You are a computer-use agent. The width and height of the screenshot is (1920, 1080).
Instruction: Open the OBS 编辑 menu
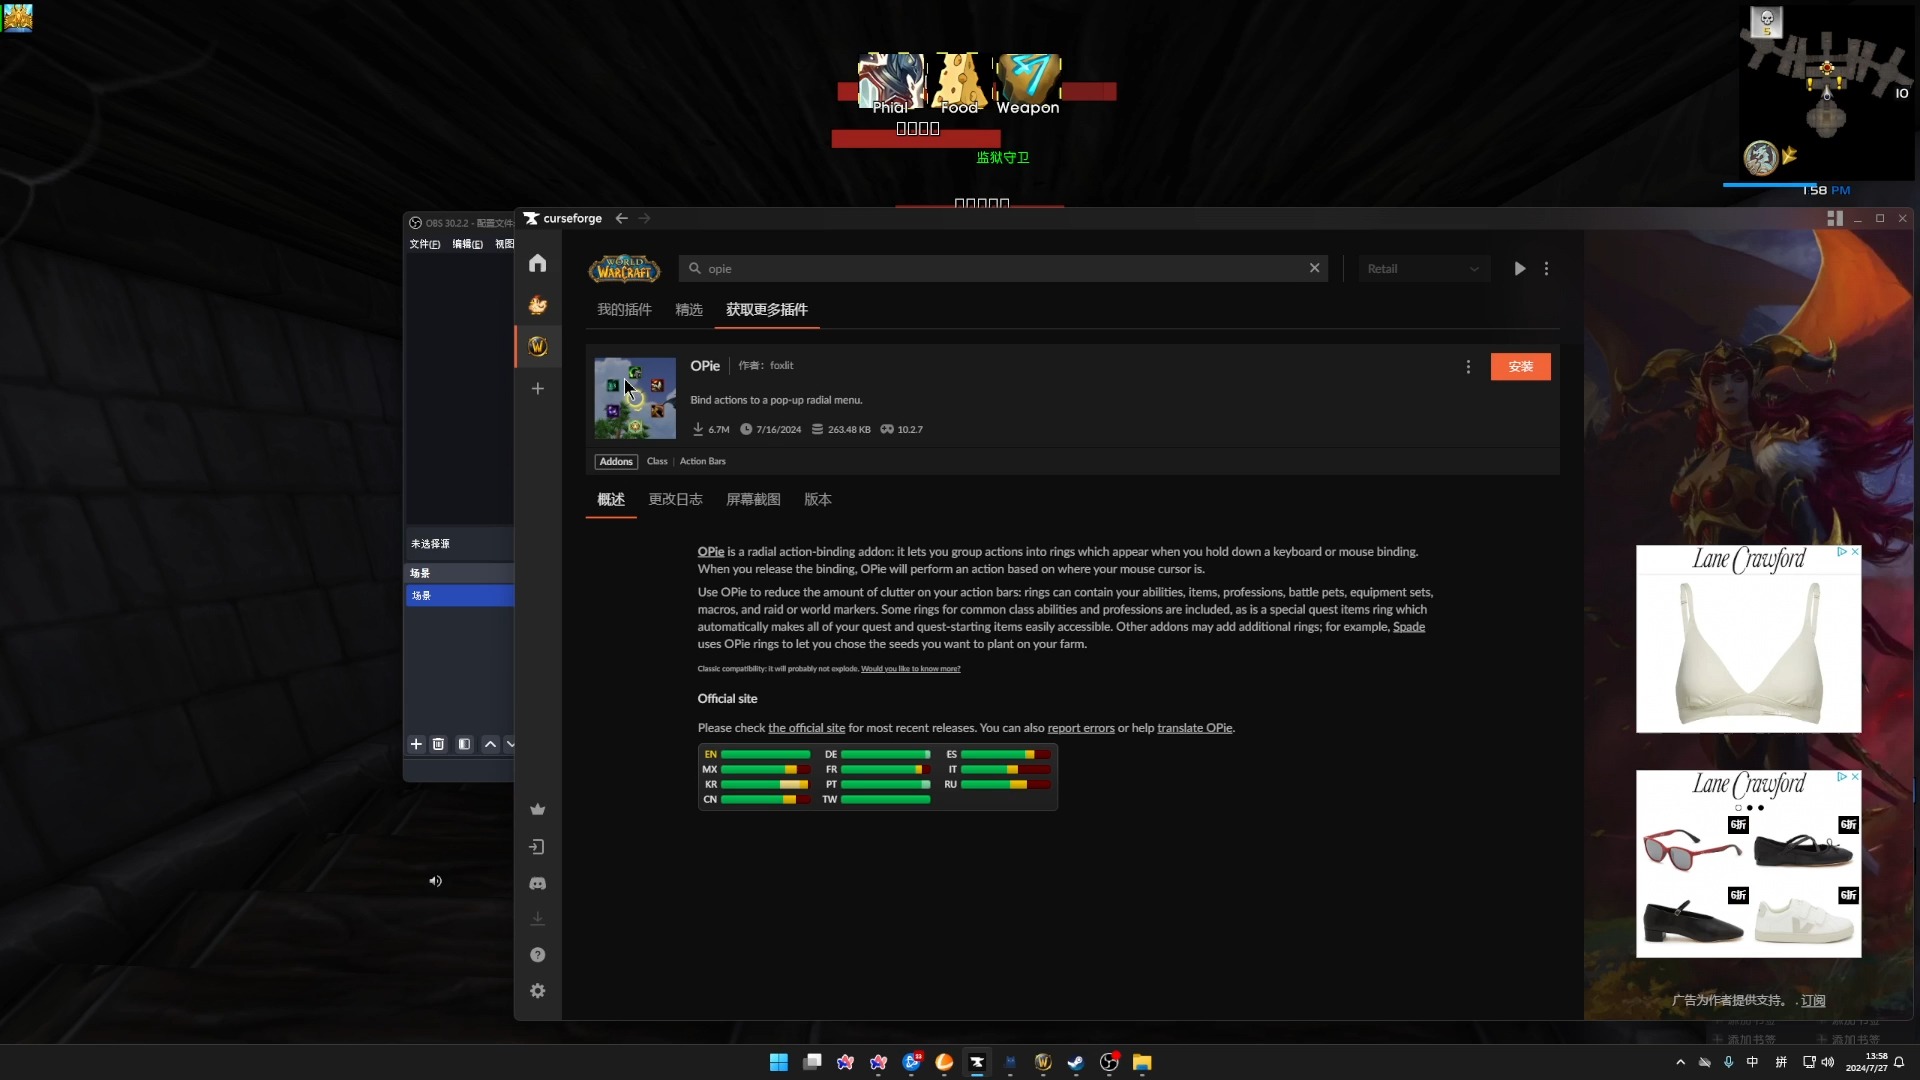pyautogui.click(x=467, y=244)
